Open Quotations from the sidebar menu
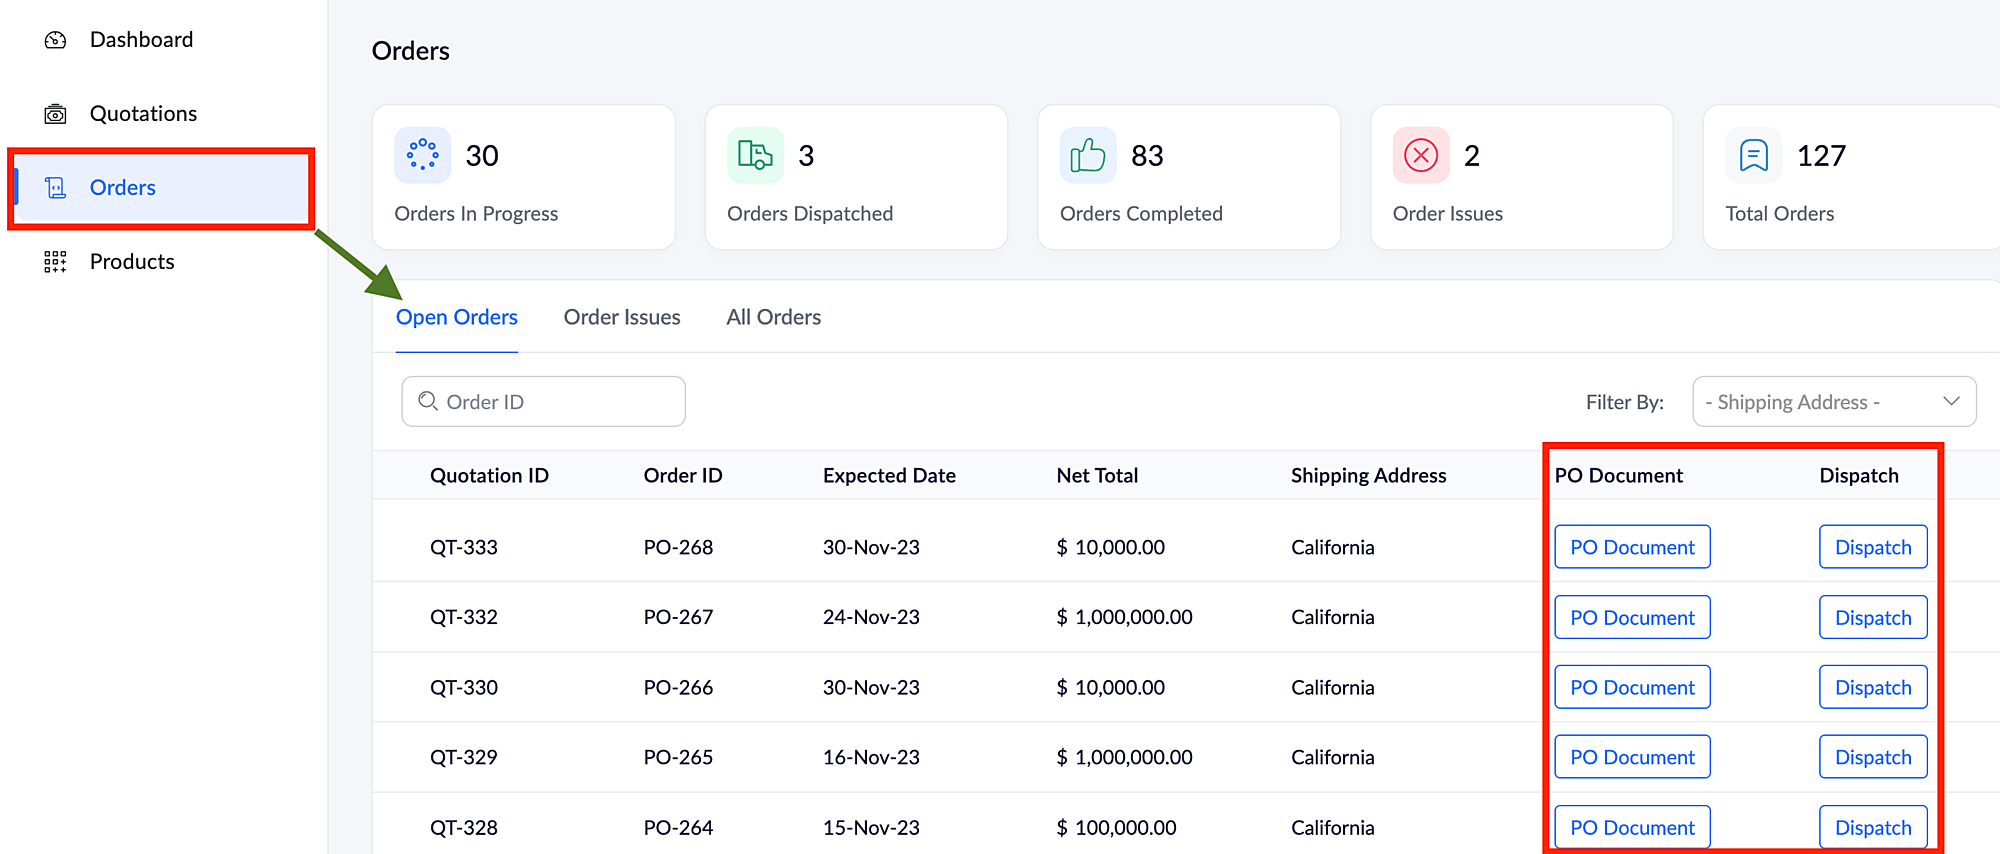The height and width of the screenshot is (854, 2000). tap(143, 114)
